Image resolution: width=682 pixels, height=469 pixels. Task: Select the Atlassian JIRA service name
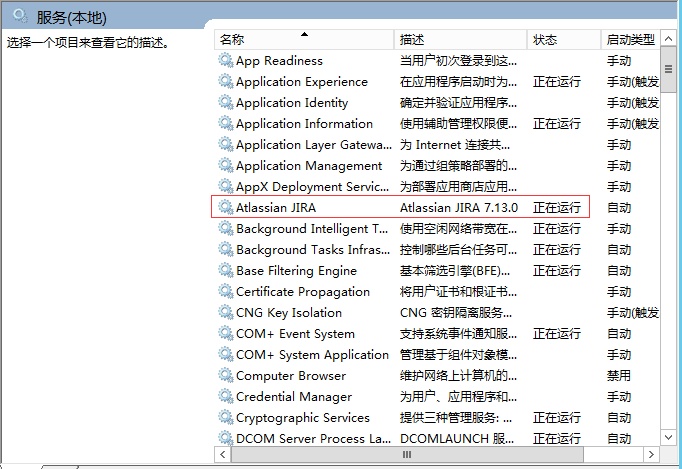[276, 208]
